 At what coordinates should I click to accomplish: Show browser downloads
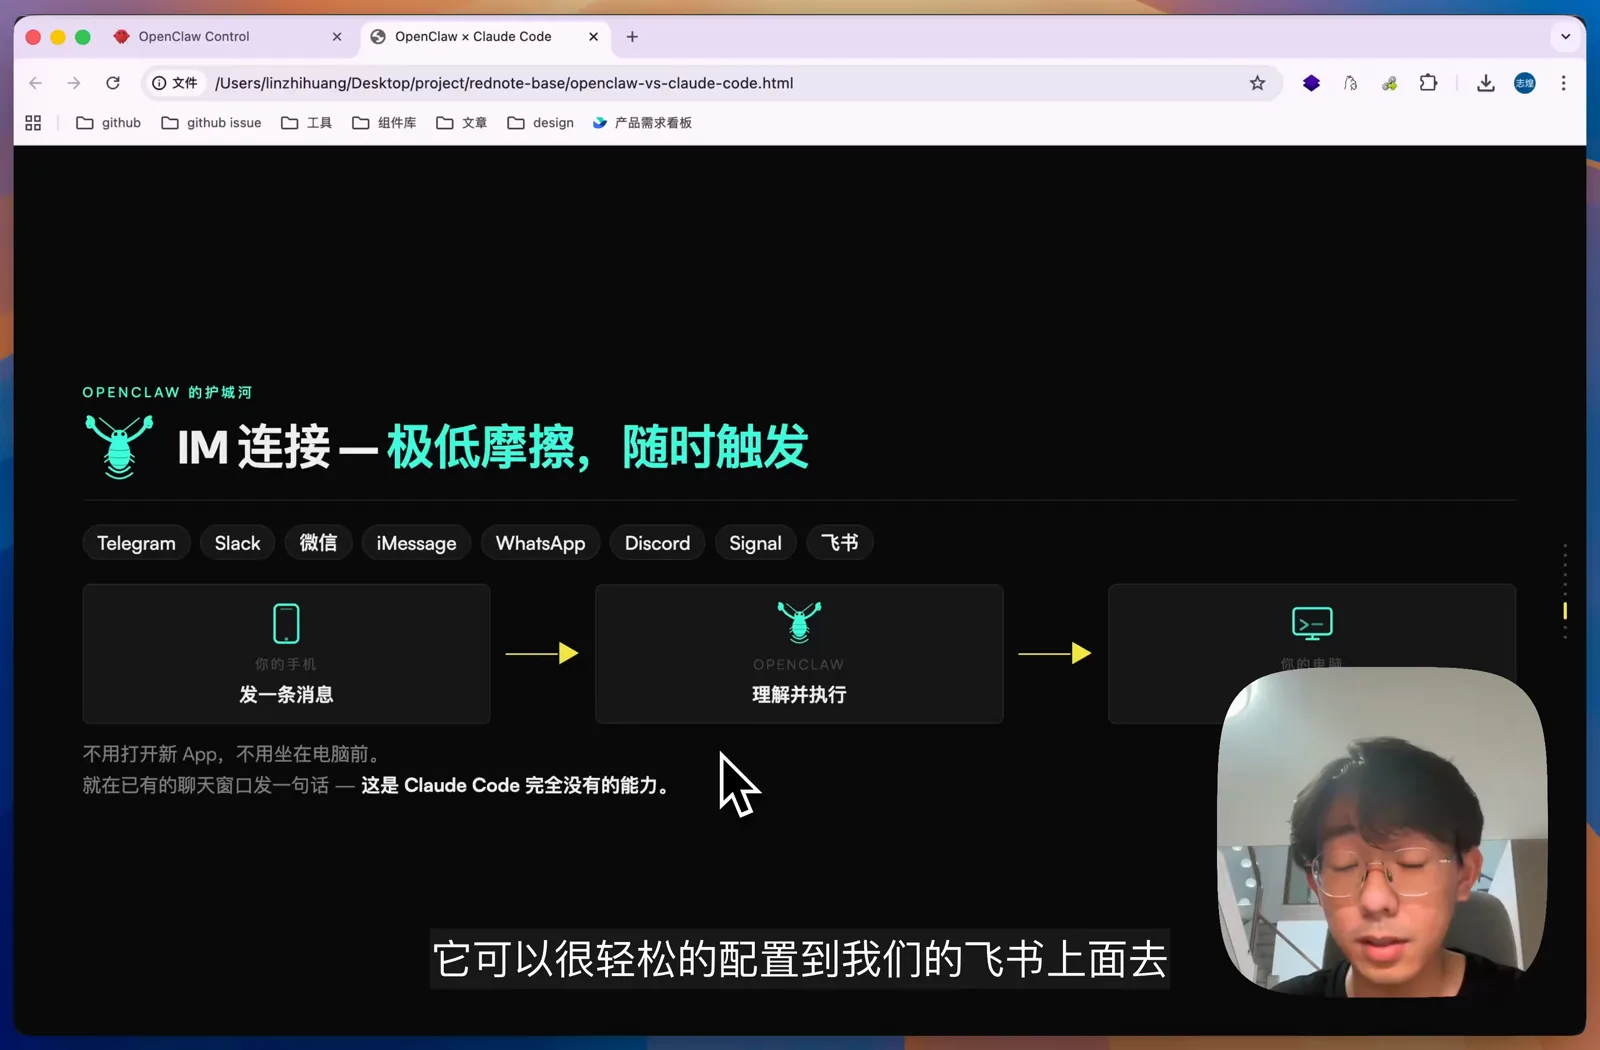pos(1485,83)
